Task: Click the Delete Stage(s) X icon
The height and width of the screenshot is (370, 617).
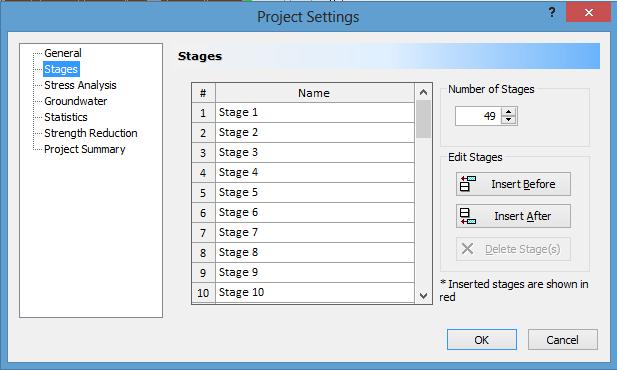Action: click(x=467, y=249)
